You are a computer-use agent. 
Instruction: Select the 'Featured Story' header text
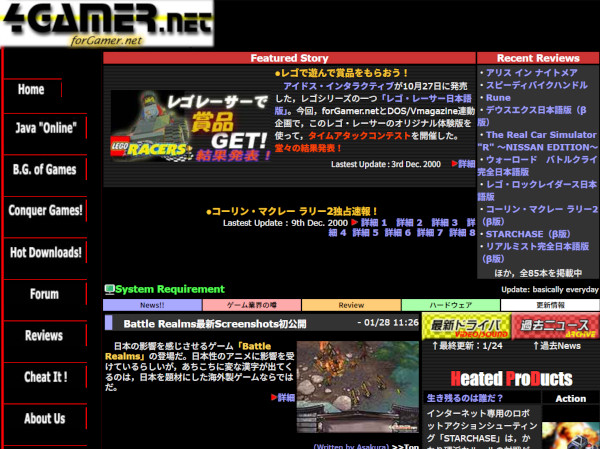coord(289,58)
